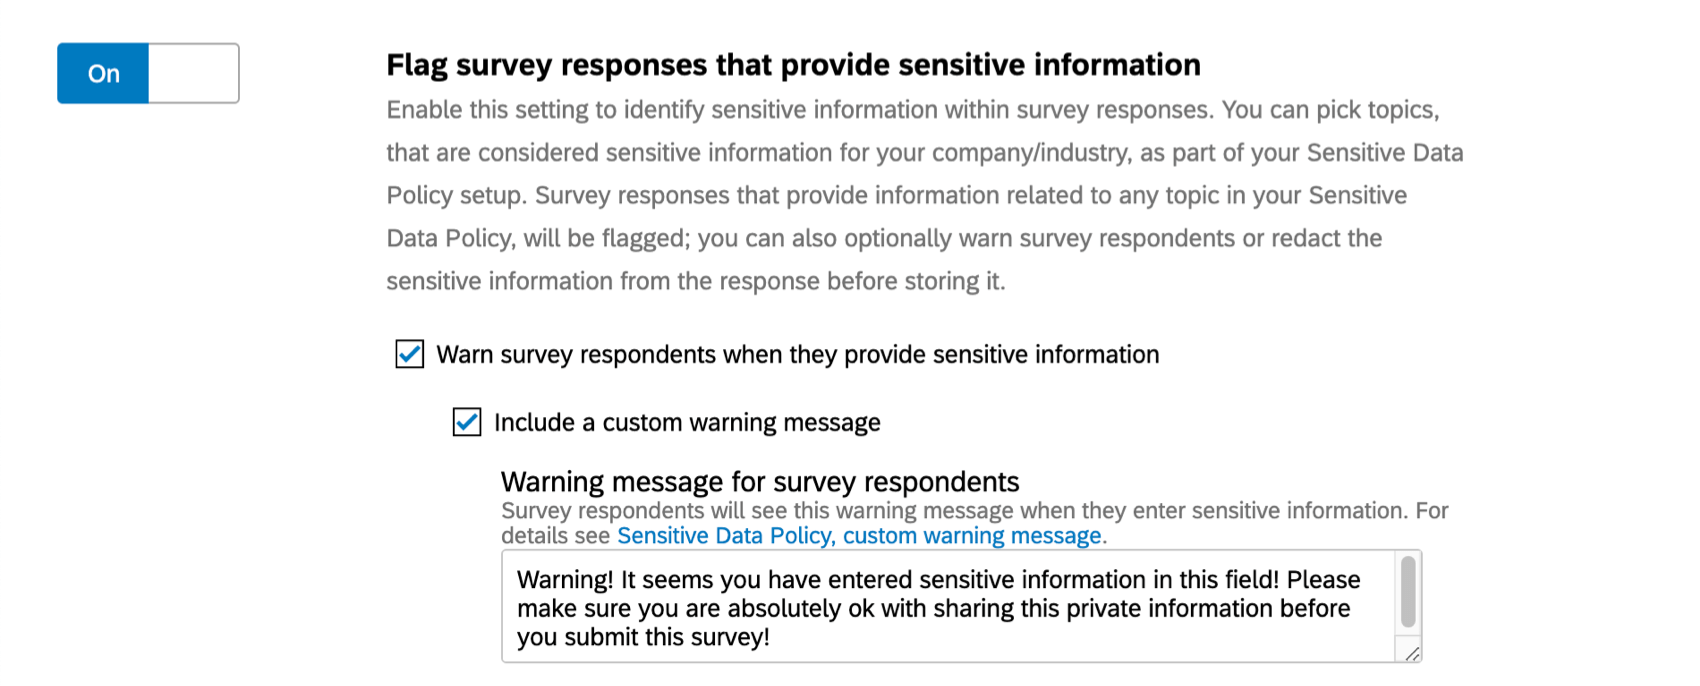Re-check the include custom warning checkbox
The height and width of the screenshot is (686, 1700).
[x=465, y=422]
